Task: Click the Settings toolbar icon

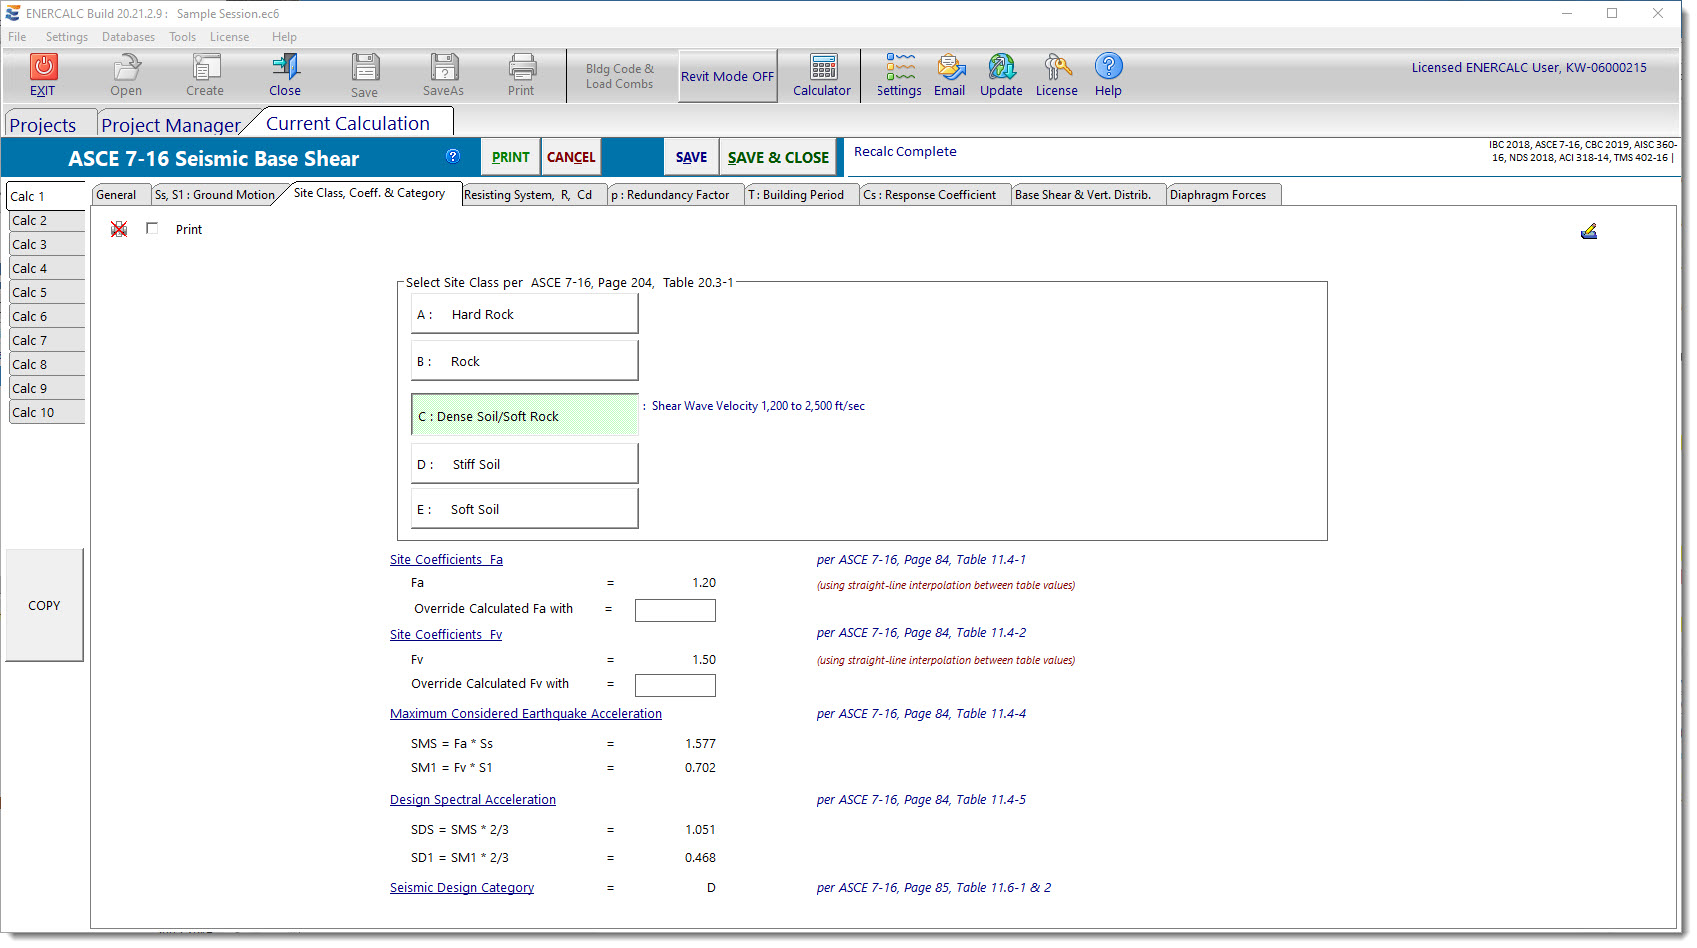Action: tap(899, 67)
